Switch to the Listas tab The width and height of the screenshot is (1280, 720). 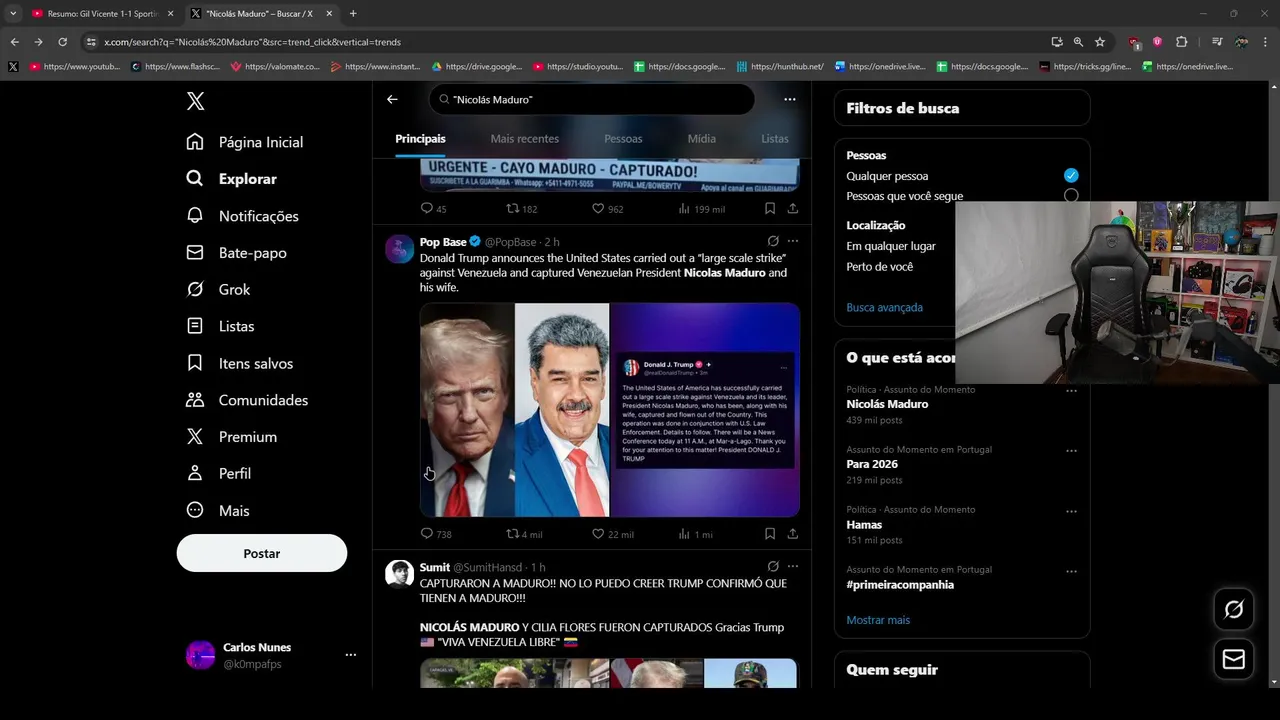775,139
